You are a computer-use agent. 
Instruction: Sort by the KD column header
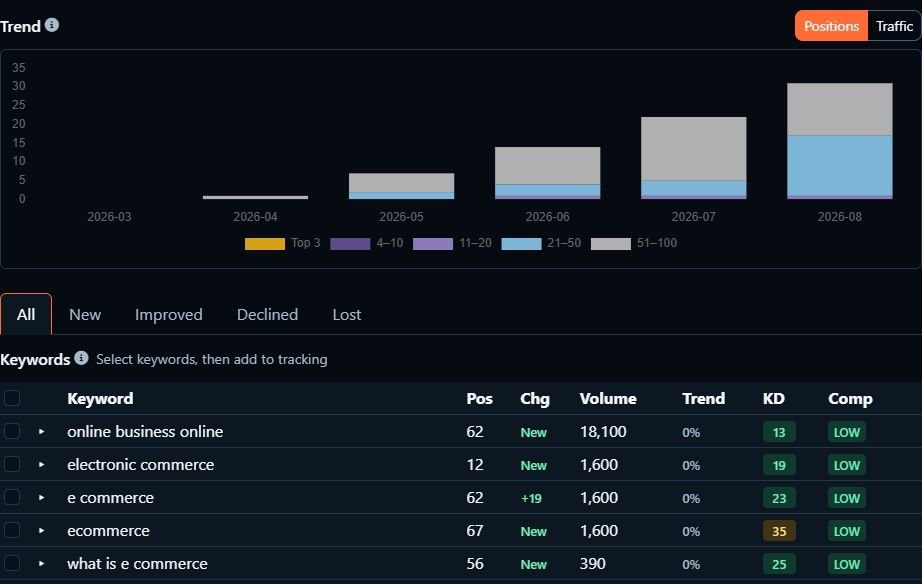(774, 399)
